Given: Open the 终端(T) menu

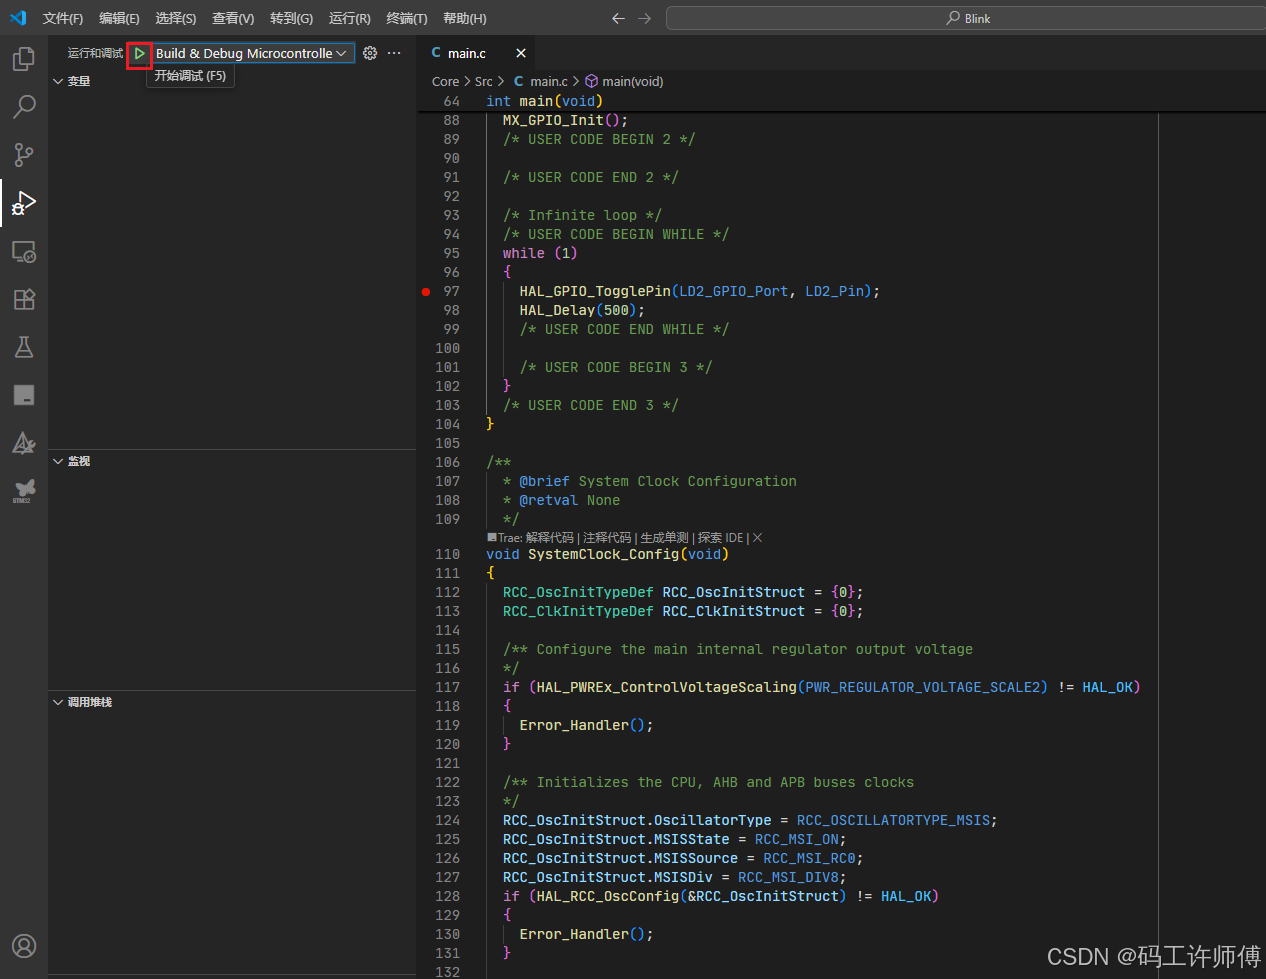Looking at the screenshot, I should pos(407,18).
